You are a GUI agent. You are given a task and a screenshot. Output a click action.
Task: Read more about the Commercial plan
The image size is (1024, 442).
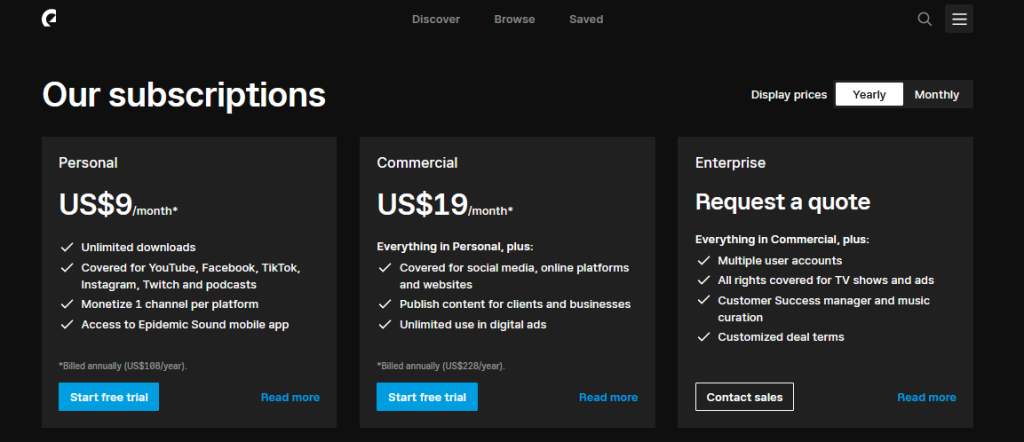point(608,397)
